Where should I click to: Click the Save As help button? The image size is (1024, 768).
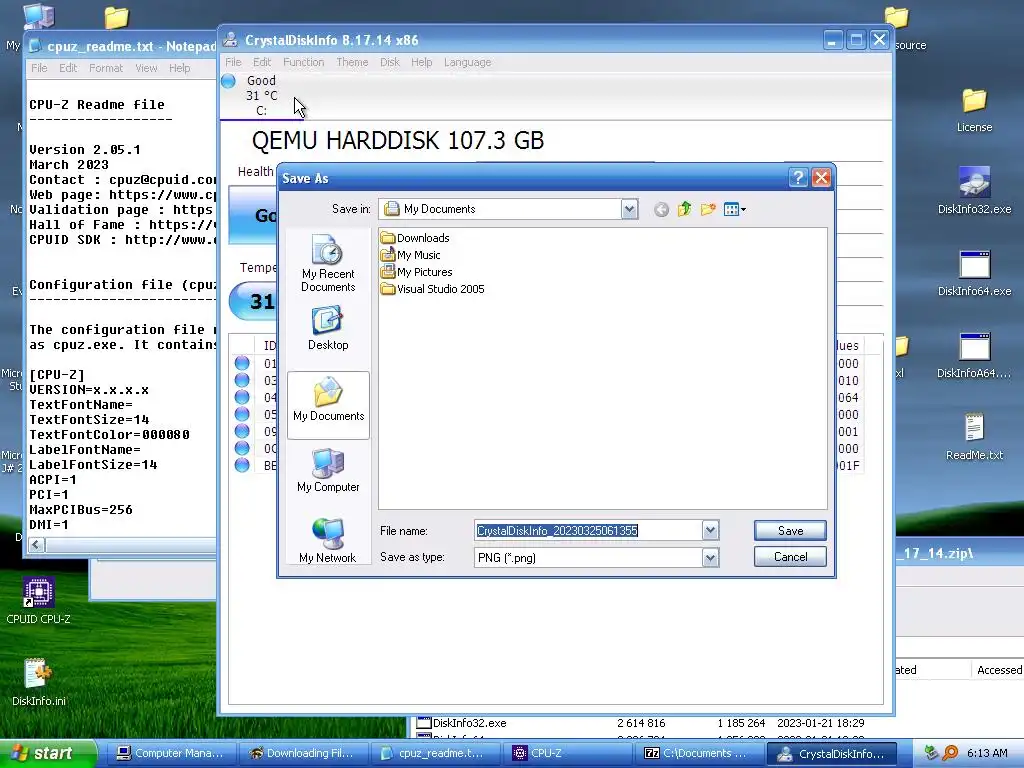pos(797,178)
